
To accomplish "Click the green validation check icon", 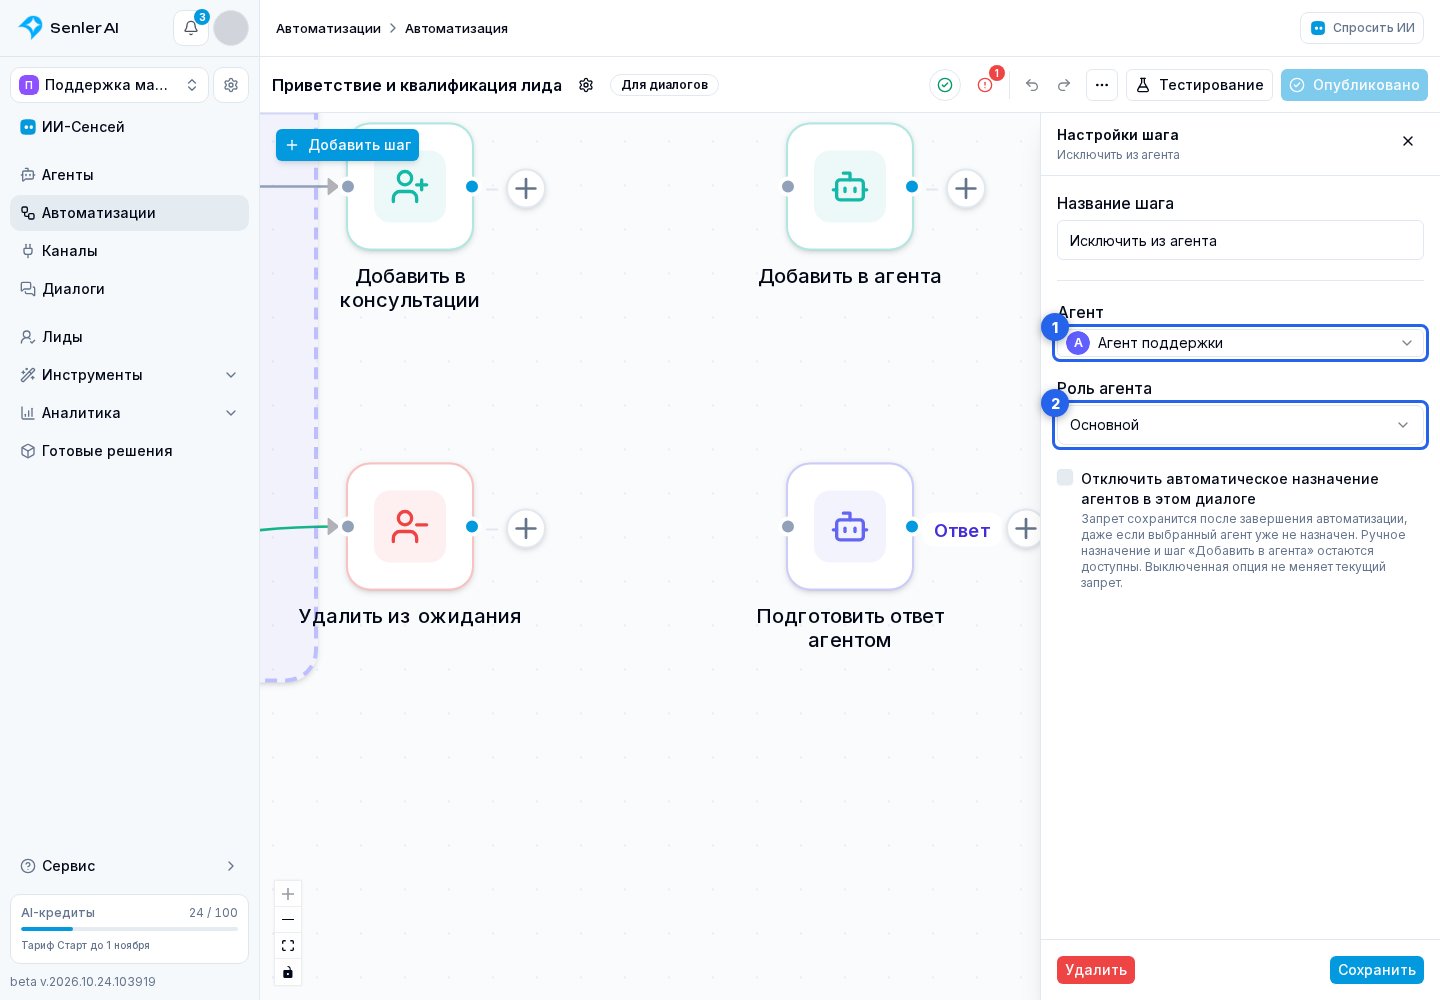I will [x=945, y=85].
